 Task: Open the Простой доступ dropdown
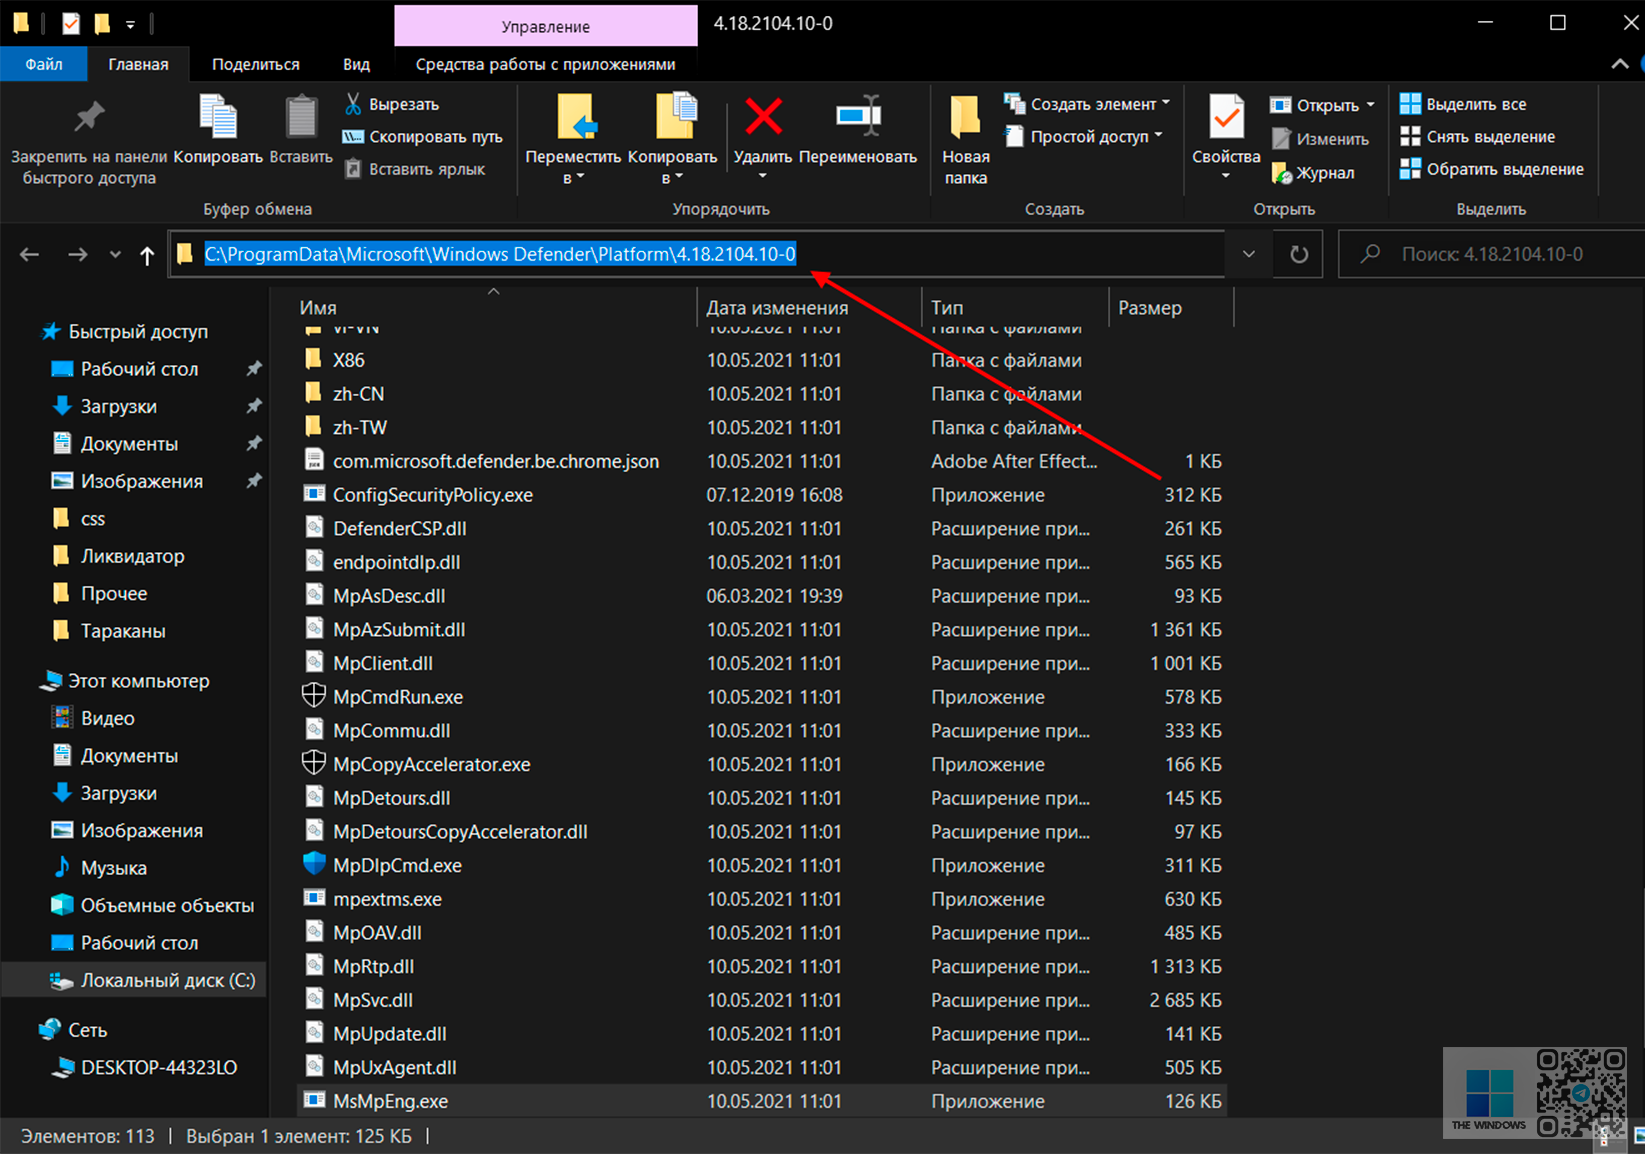click(x=1158, y=136)
